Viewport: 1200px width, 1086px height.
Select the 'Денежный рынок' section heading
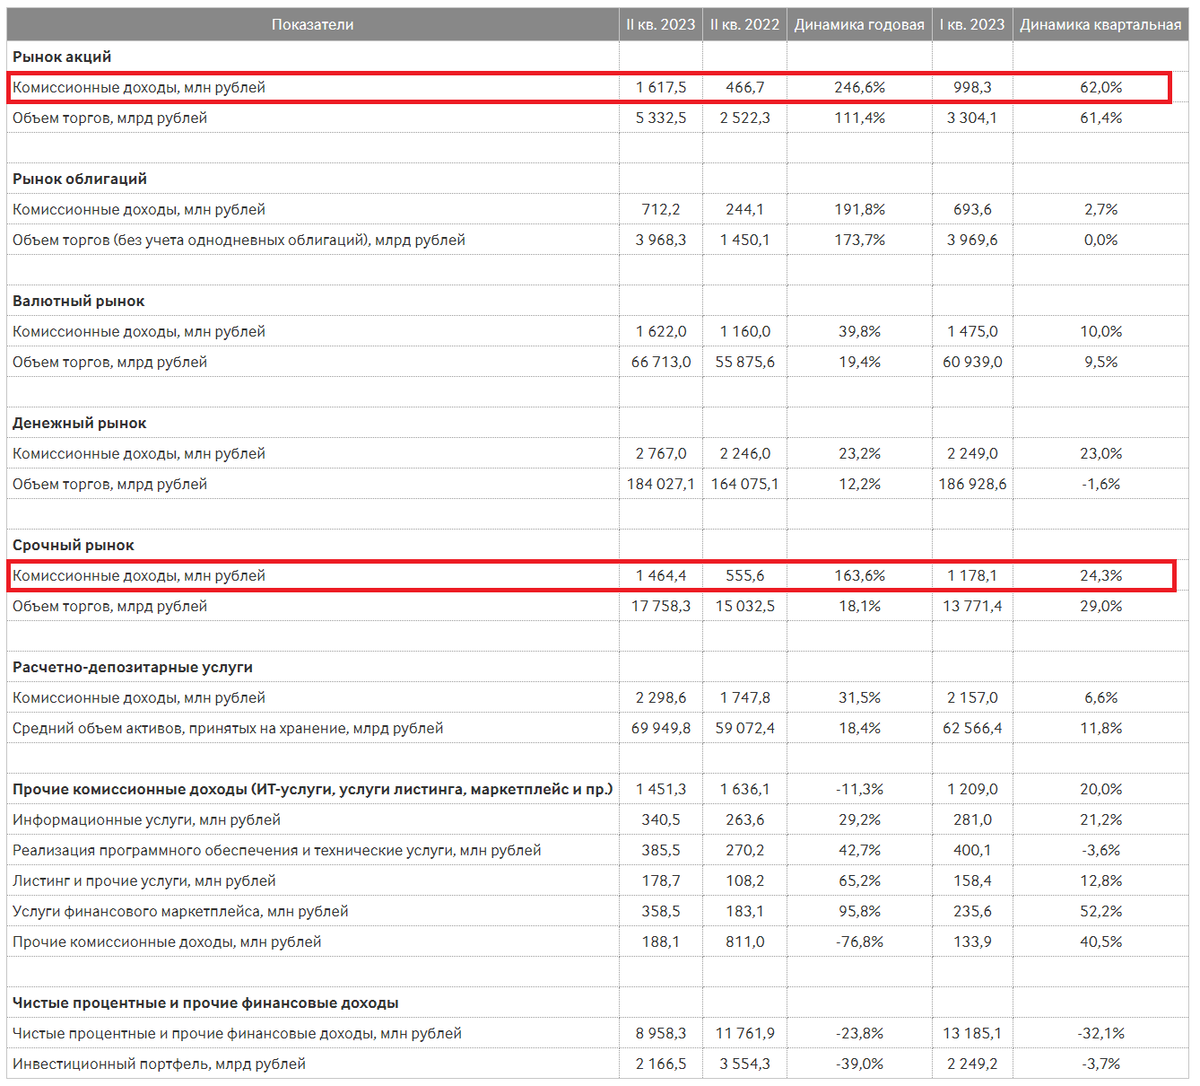(80, 423)
